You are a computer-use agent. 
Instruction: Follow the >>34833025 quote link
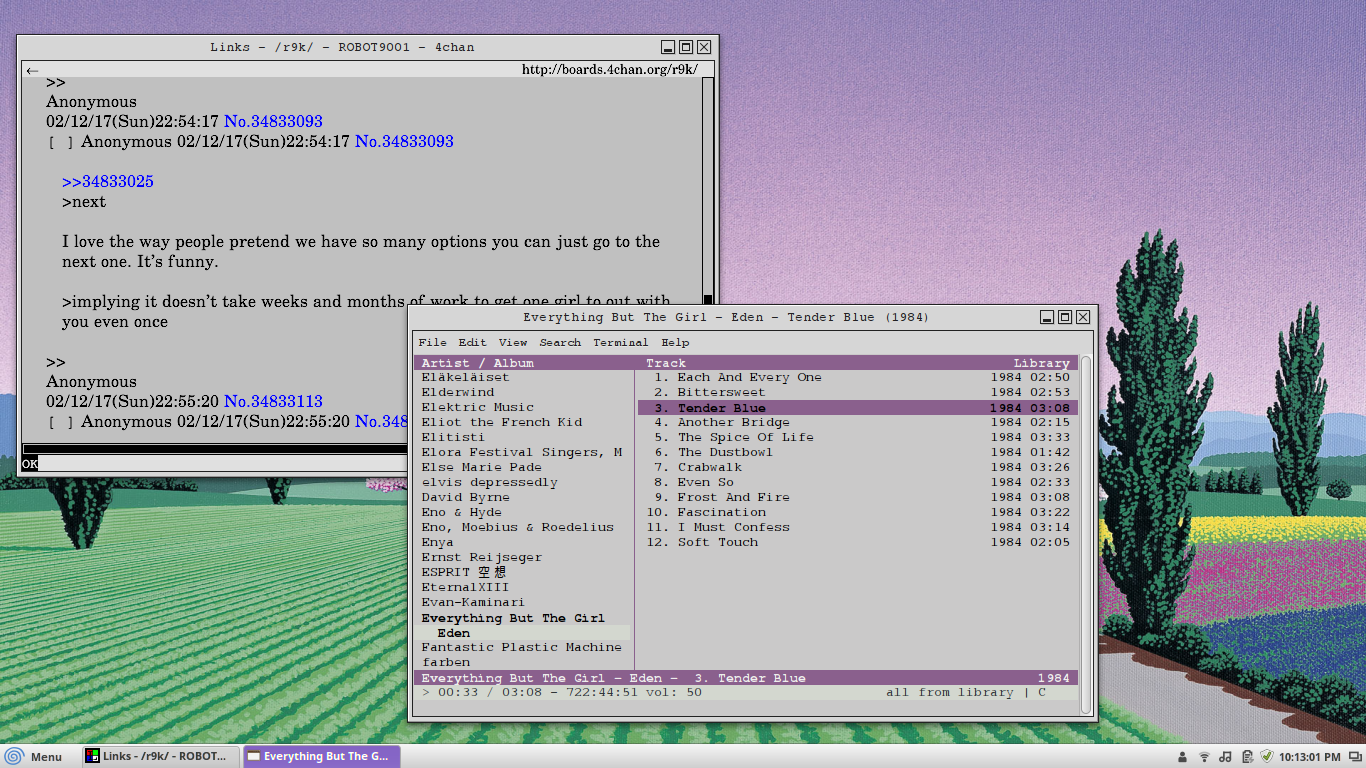click(x=108, y=182)
